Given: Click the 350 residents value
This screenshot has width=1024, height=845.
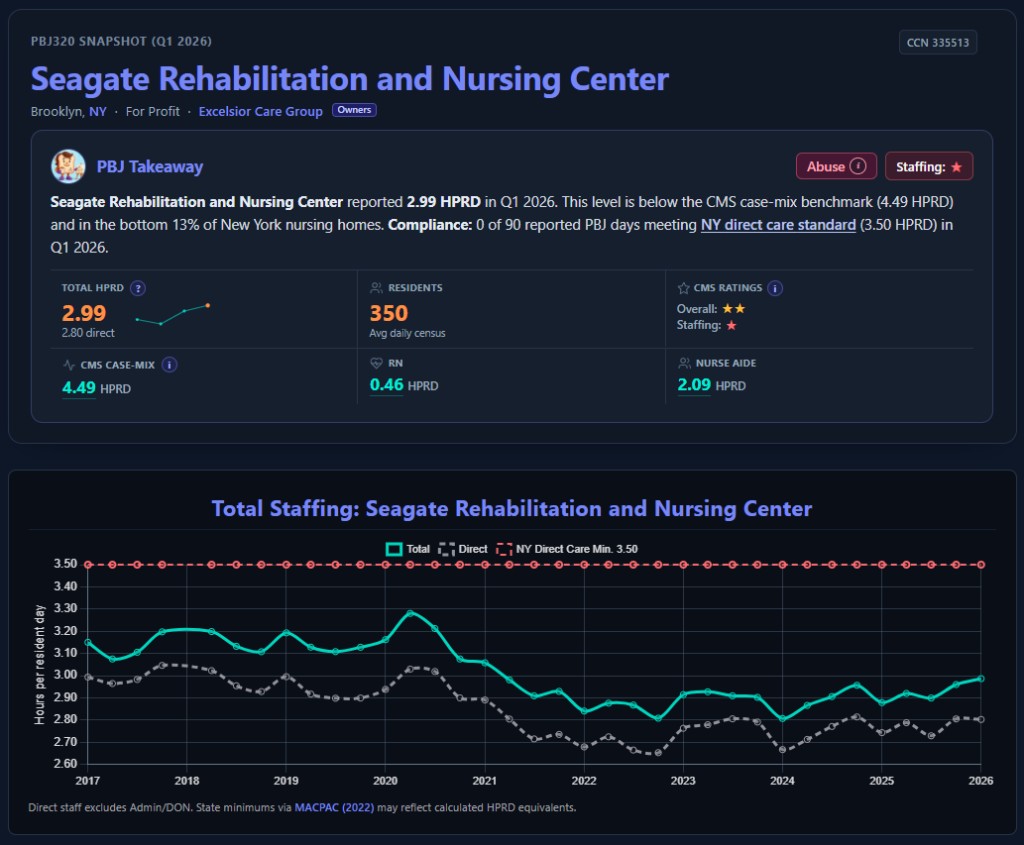Looking at the screenshot, I should tap(389, 313).
